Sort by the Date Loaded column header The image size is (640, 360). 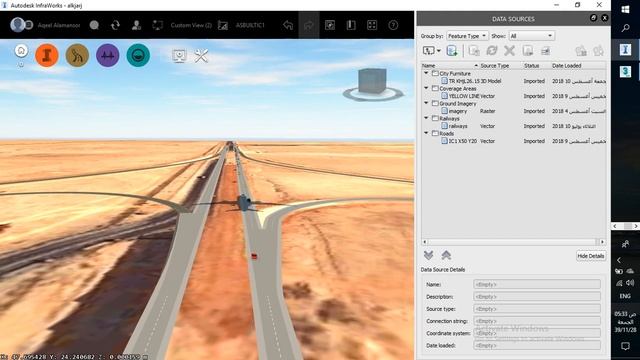point(578,66)
